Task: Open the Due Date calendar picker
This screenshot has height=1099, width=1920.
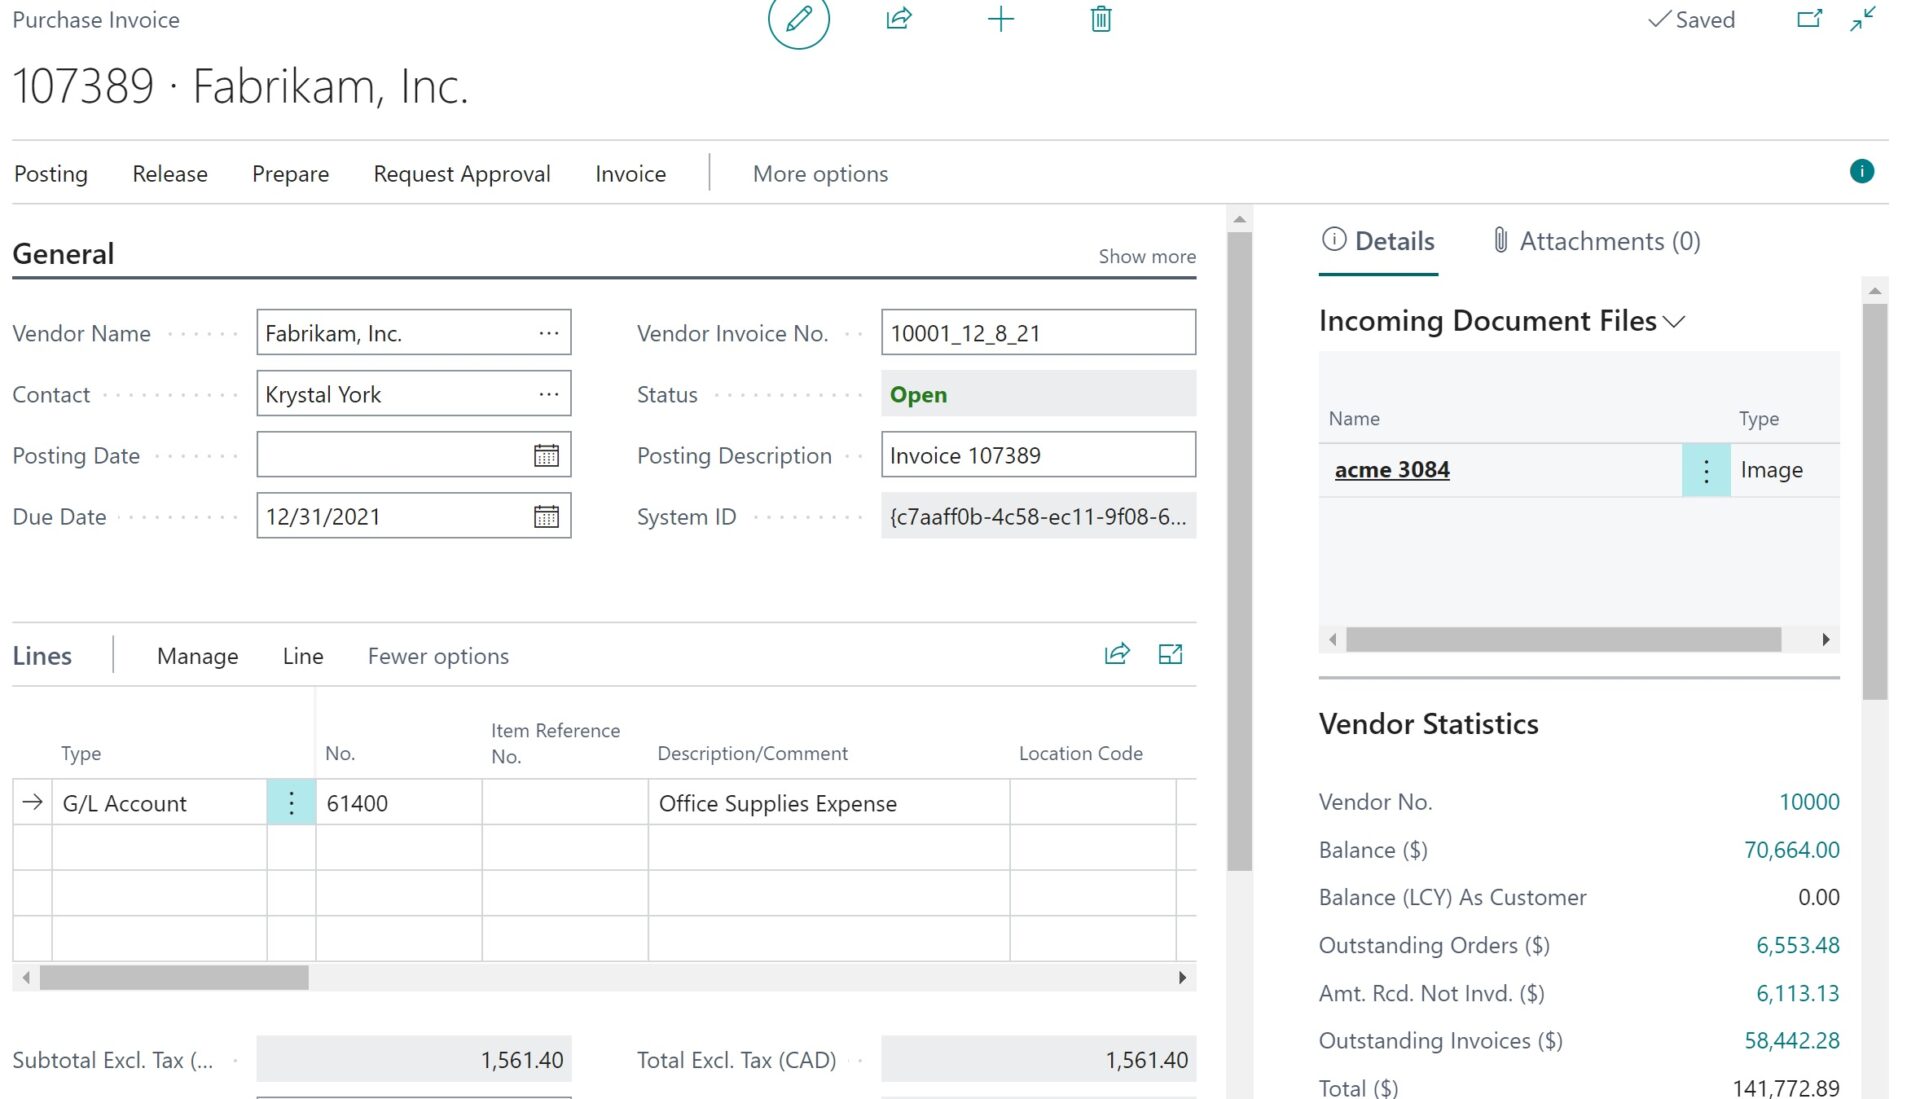Action: tap(545, 516)
